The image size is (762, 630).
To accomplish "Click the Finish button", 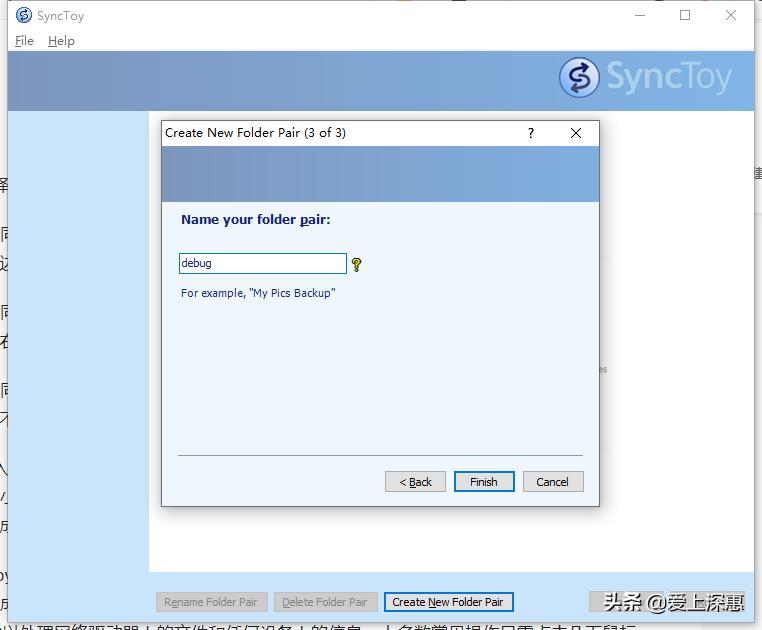I will click(x=484, y=482).
